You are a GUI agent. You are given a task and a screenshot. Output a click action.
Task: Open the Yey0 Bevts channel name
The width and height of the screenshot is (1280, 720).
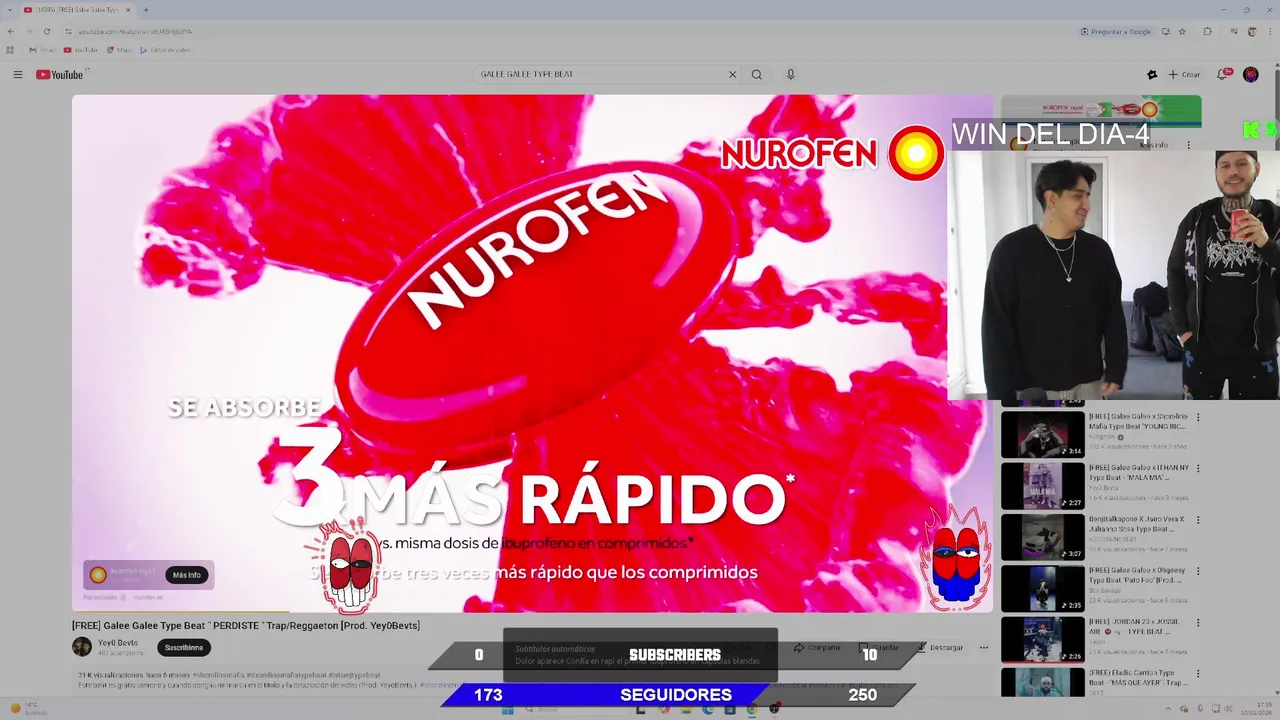tap(118, 643)
